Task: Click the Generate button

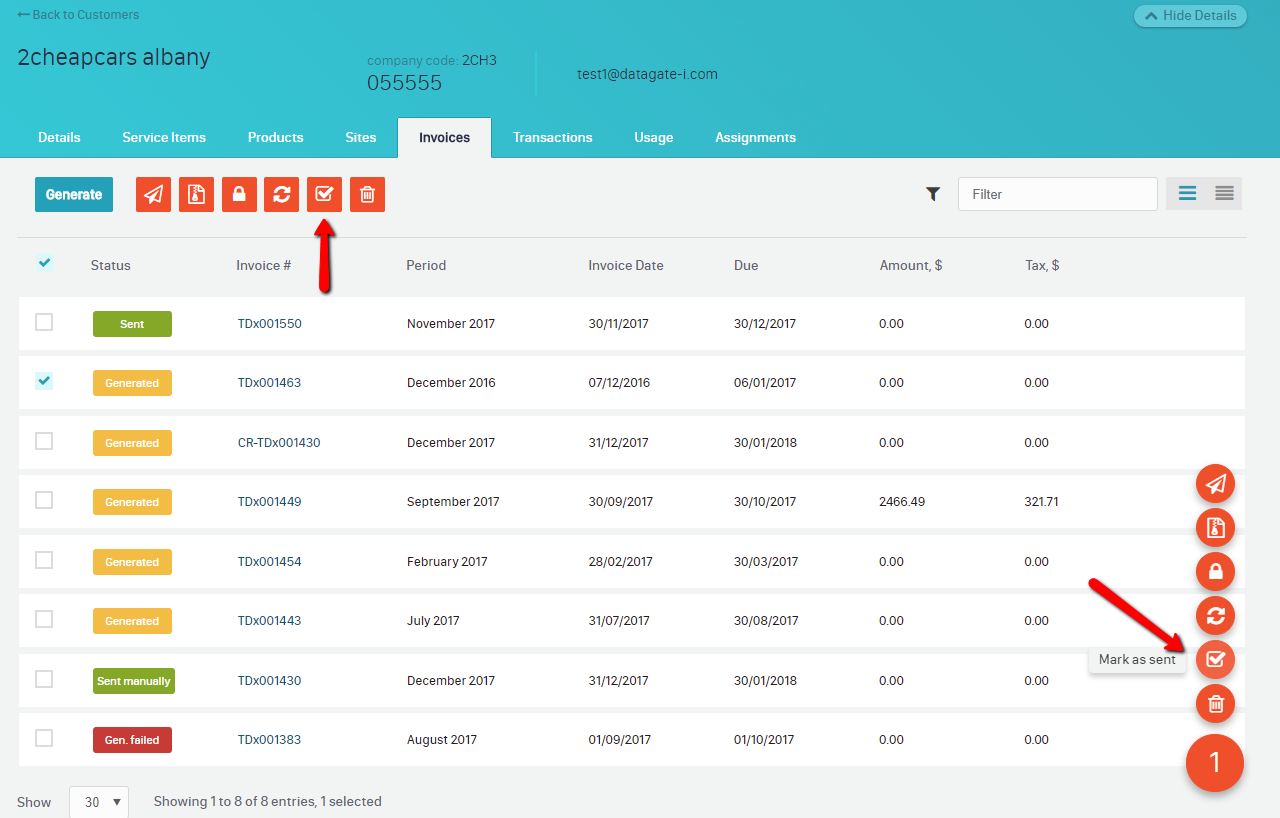Action: click(x=74, y=194)
